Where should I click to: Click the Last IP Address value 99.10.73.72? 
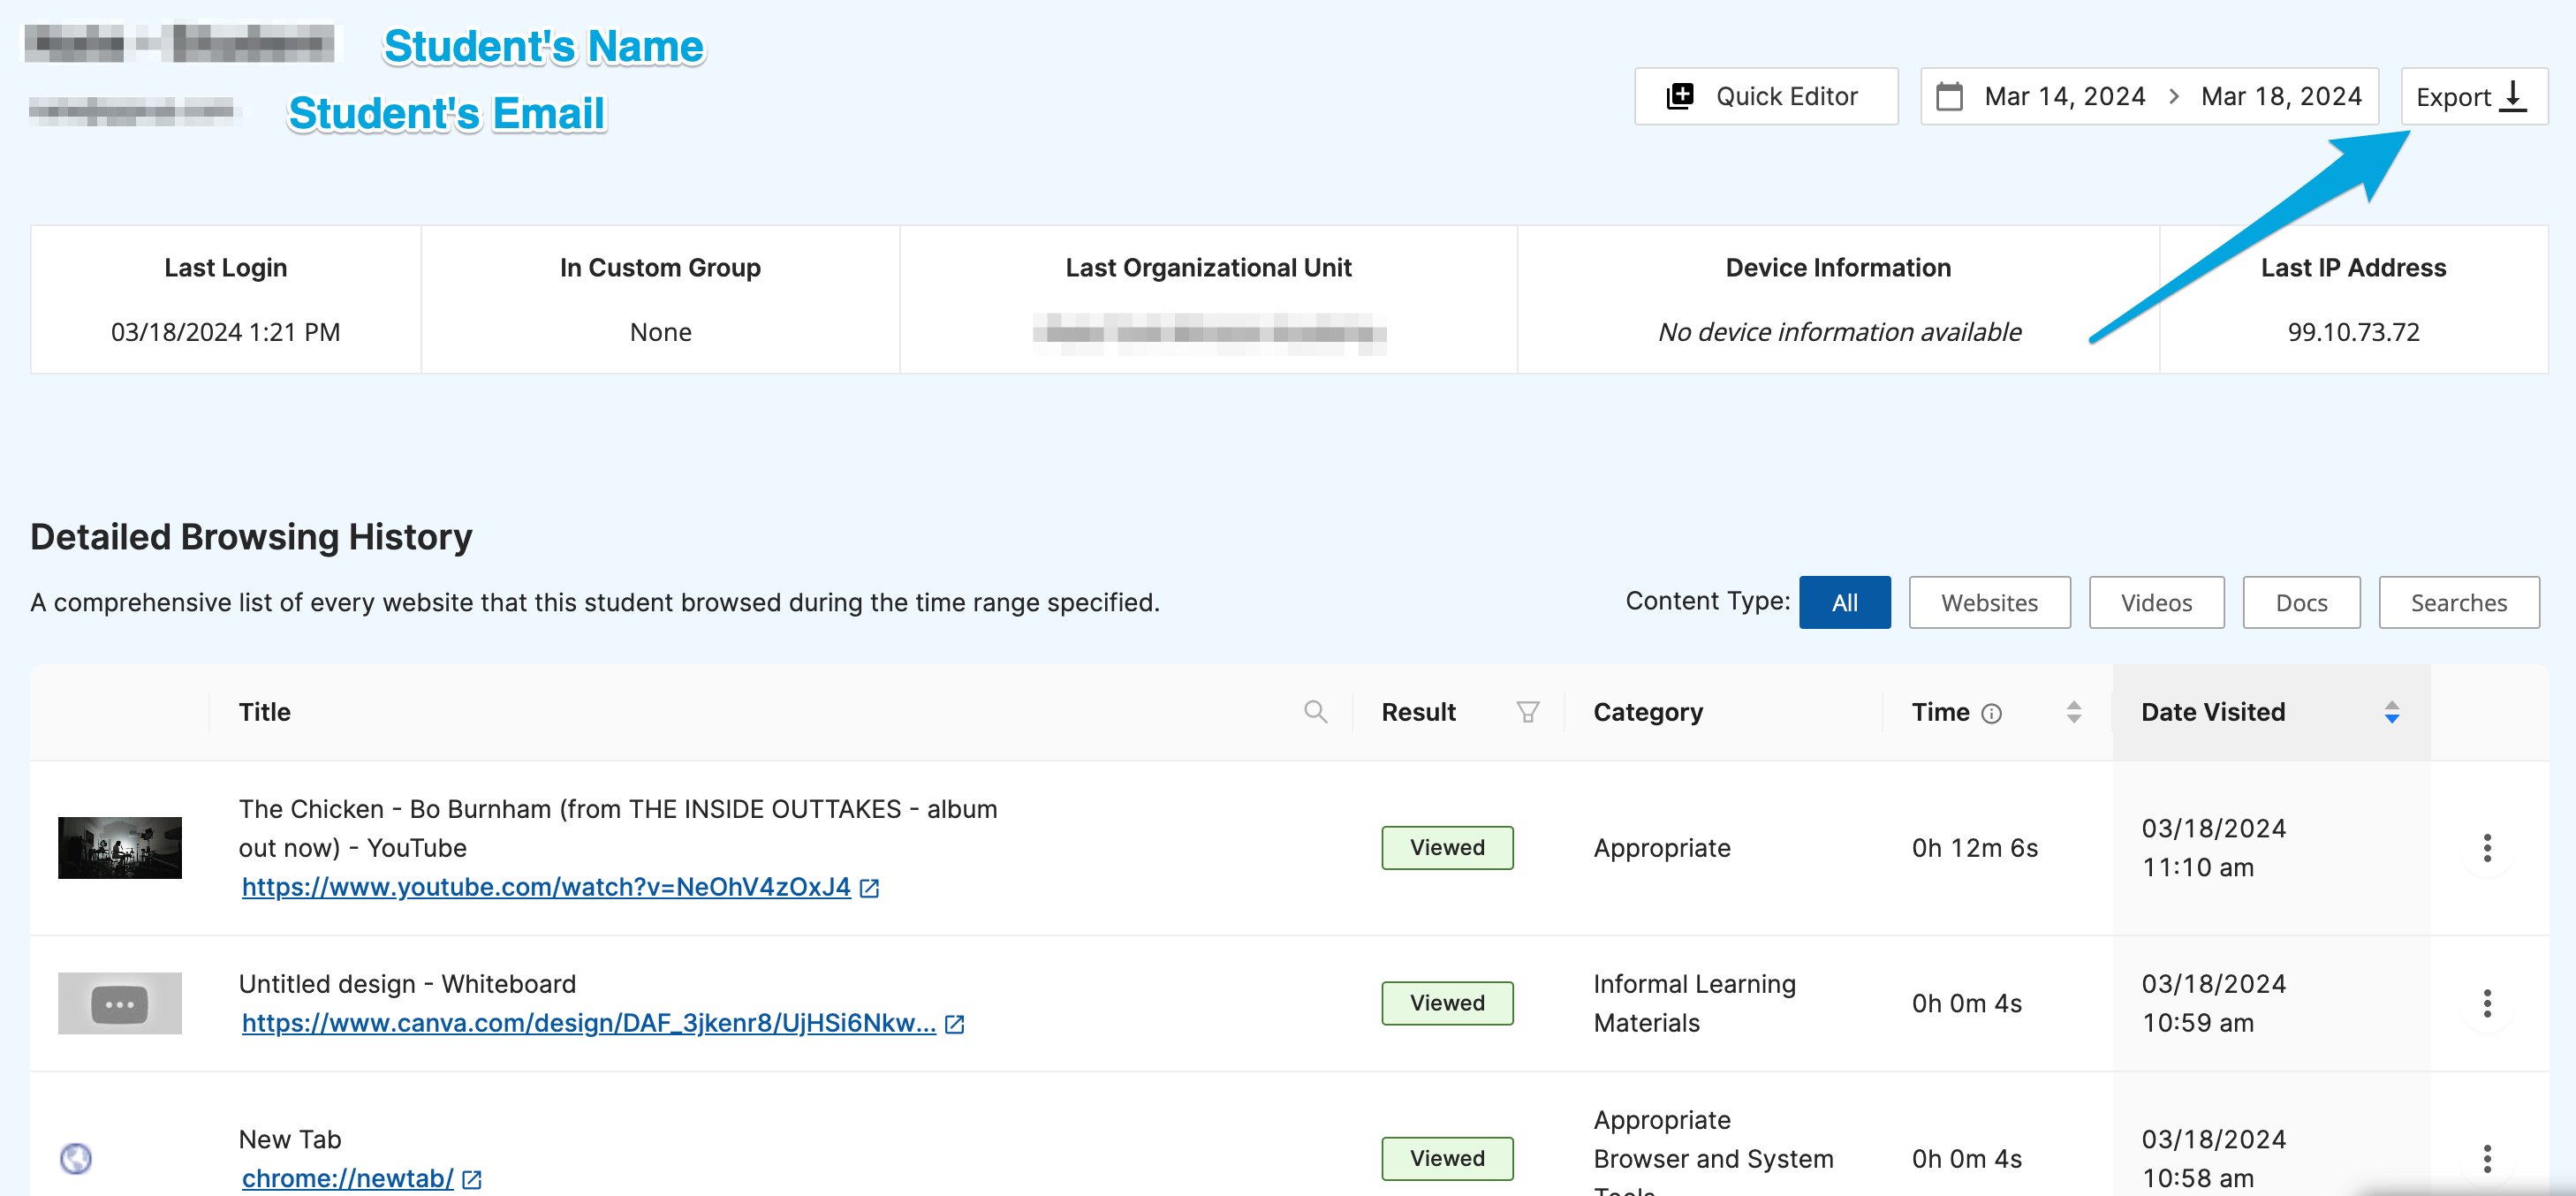pos(2353,332)
